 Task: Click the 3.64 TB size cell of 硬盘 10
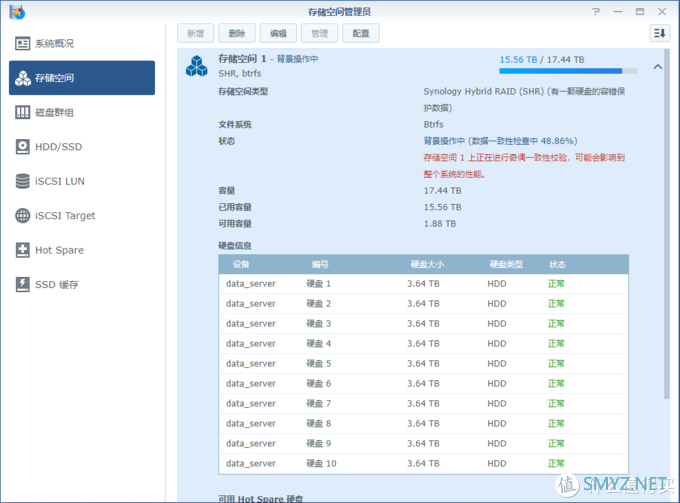point(423,464)
